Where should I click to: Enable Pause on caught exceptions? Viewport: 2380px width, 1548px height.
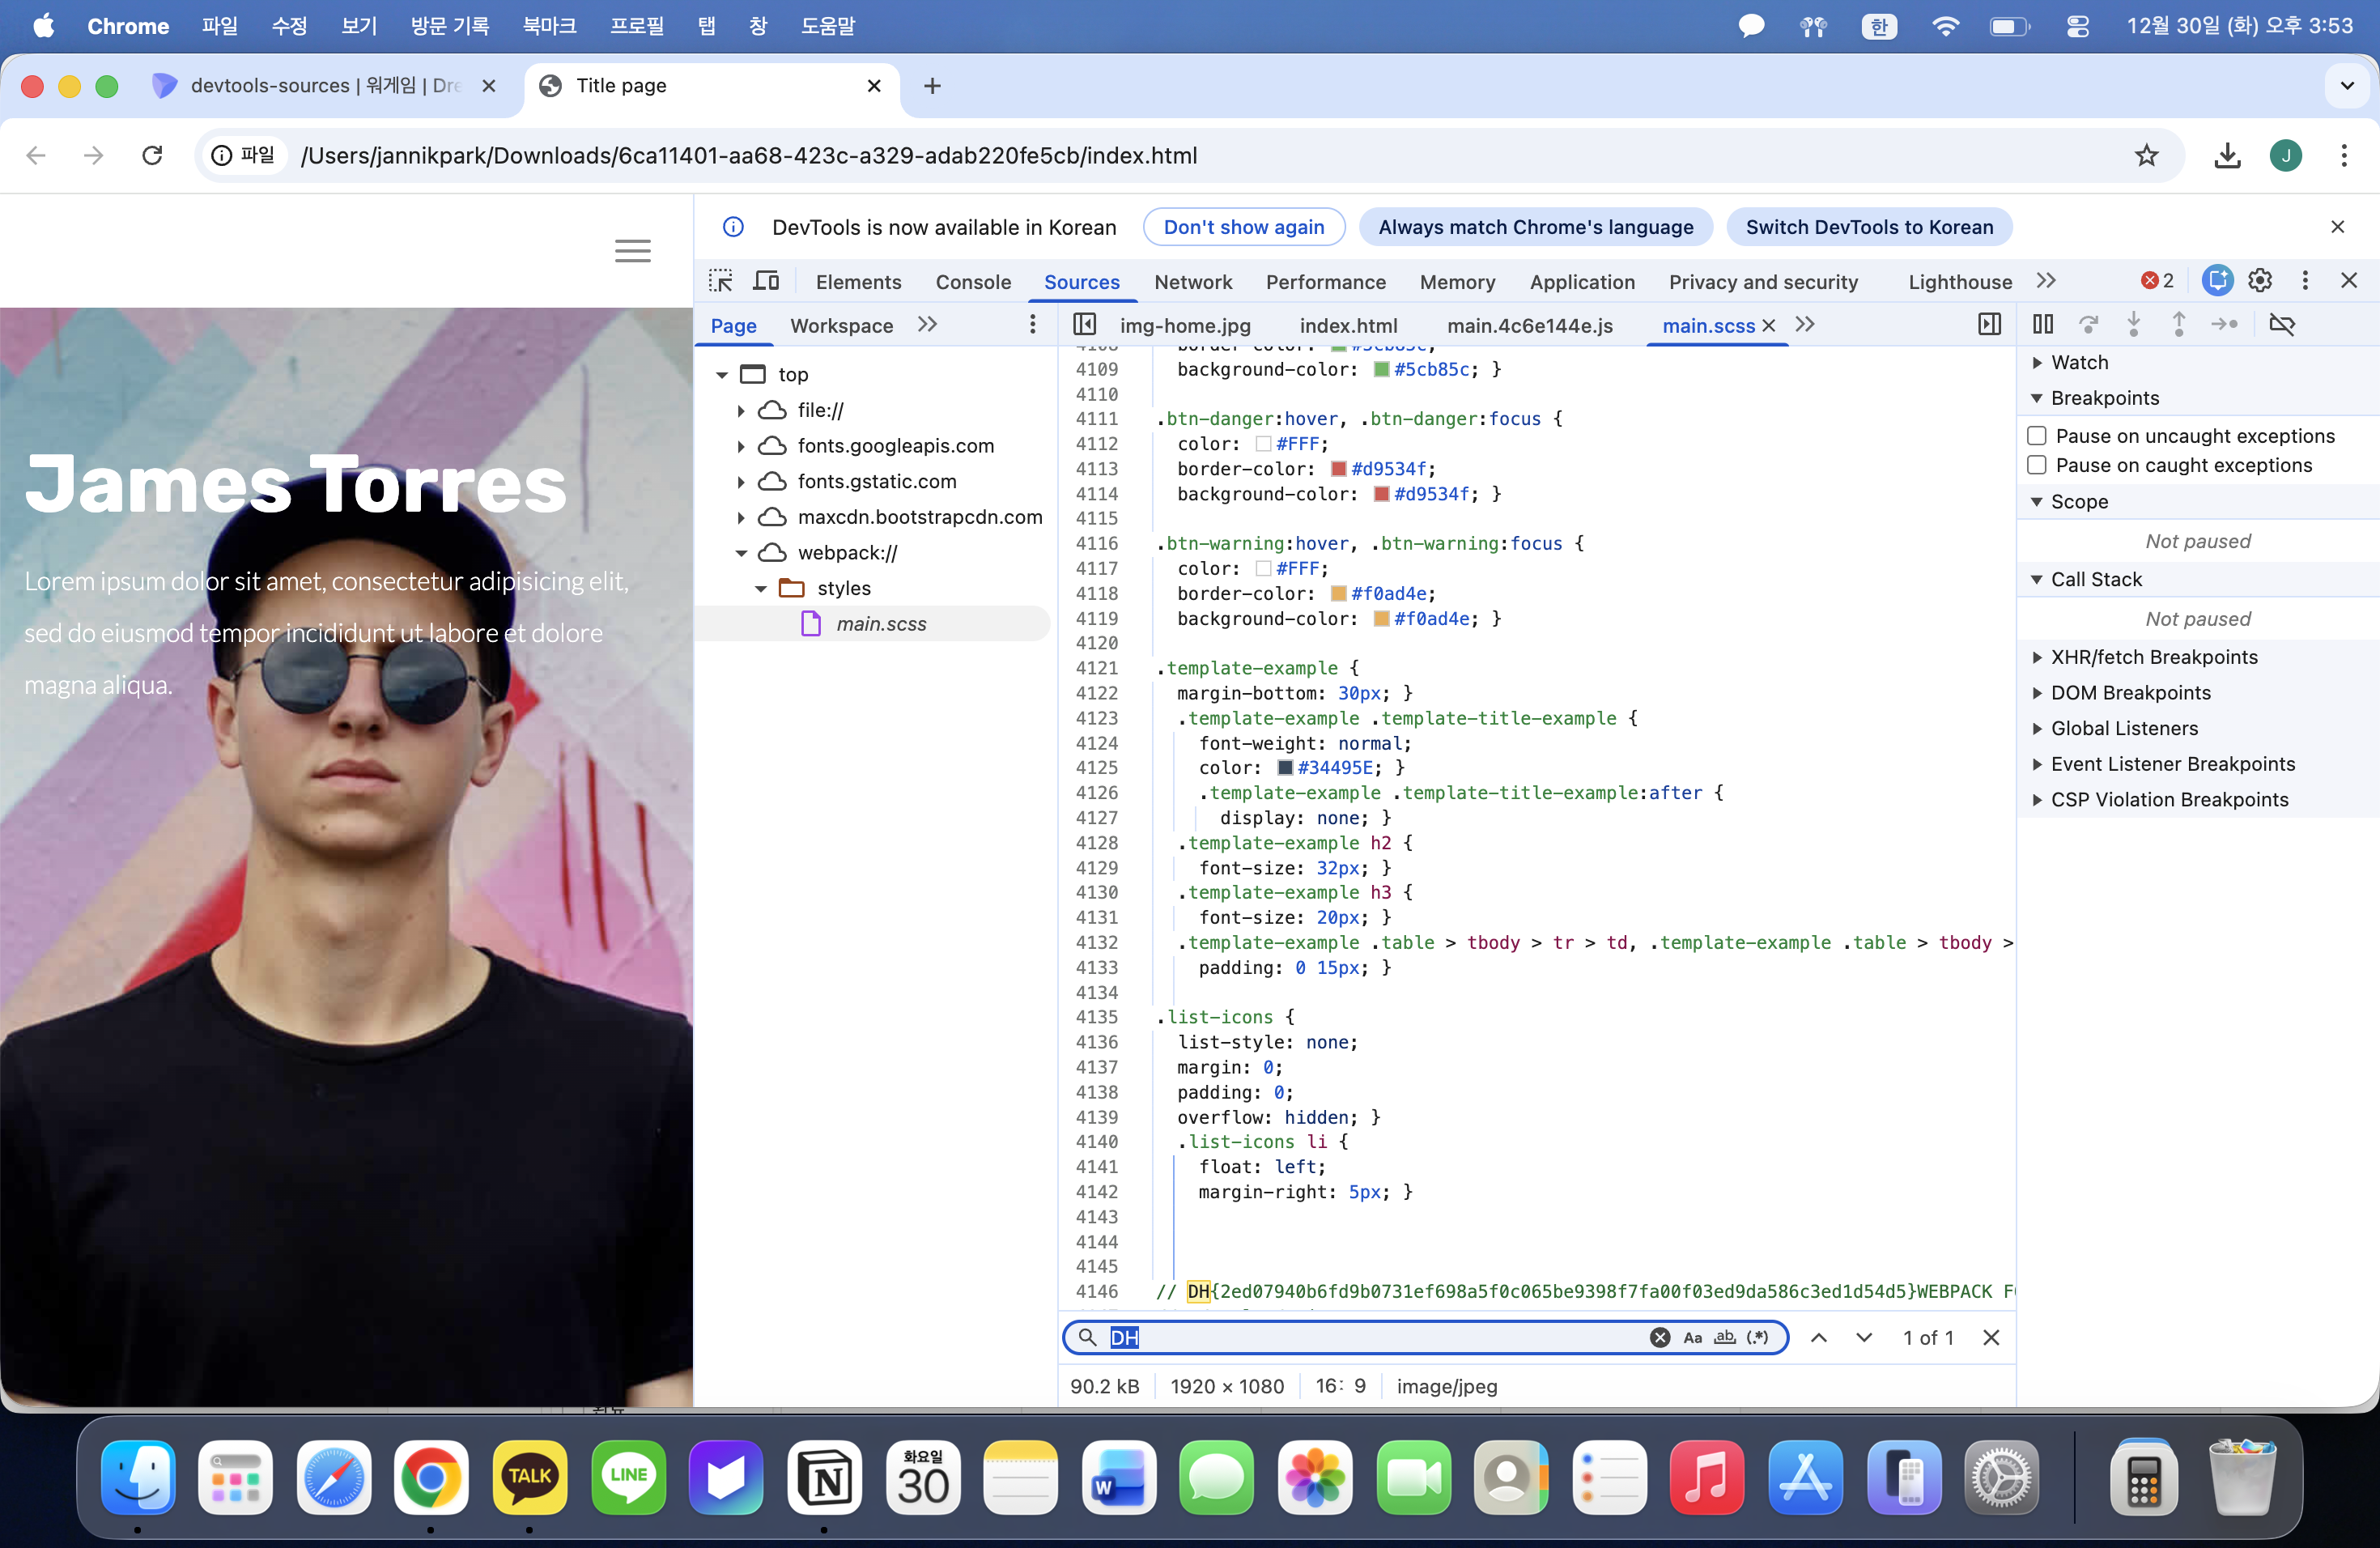[x=2037, y=465]
